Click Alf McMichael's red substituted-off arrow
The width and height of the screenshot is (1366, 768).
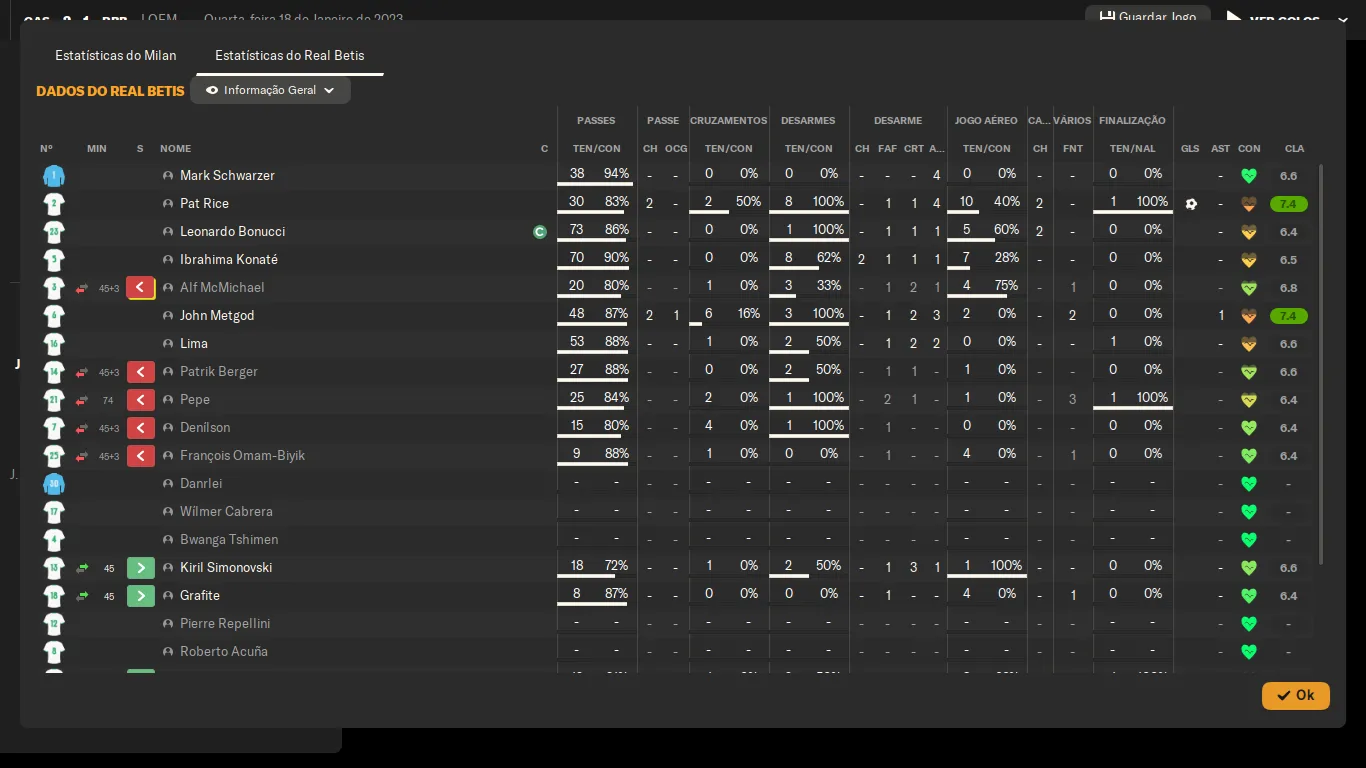141,288
